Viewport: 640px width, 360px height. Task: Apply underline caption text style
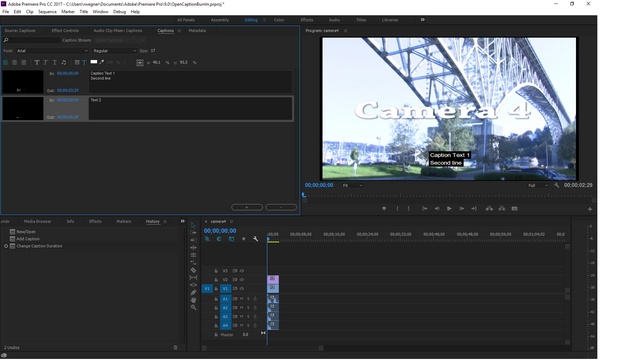click(55, 62)
